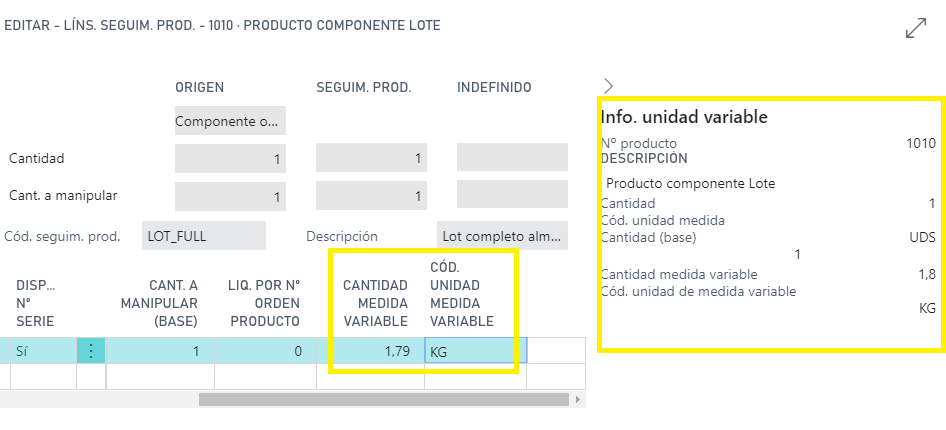Click the Lot completo alm... description field
This screenshot has height=430, width=946.
(x=502, y=236)
